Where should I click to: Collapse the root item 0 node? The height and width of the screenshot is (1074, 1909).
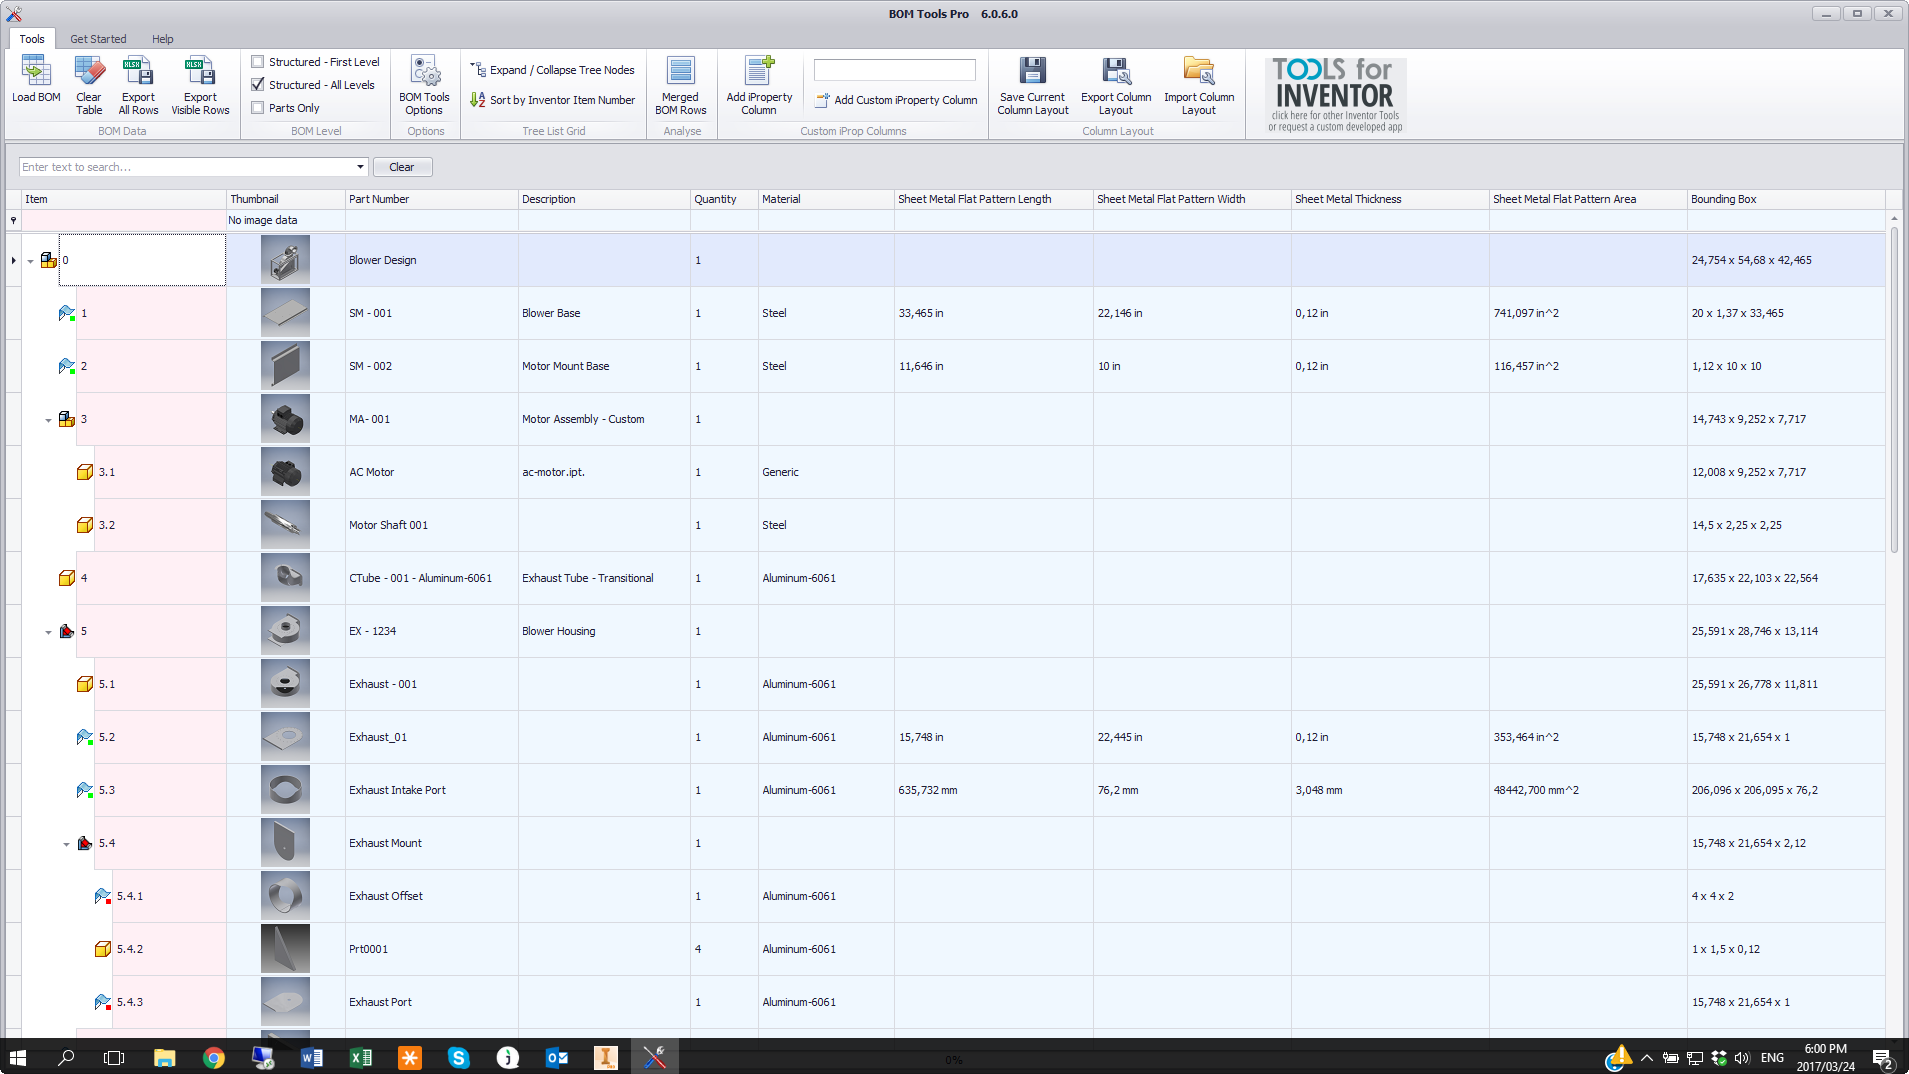[x=31, y=261]
